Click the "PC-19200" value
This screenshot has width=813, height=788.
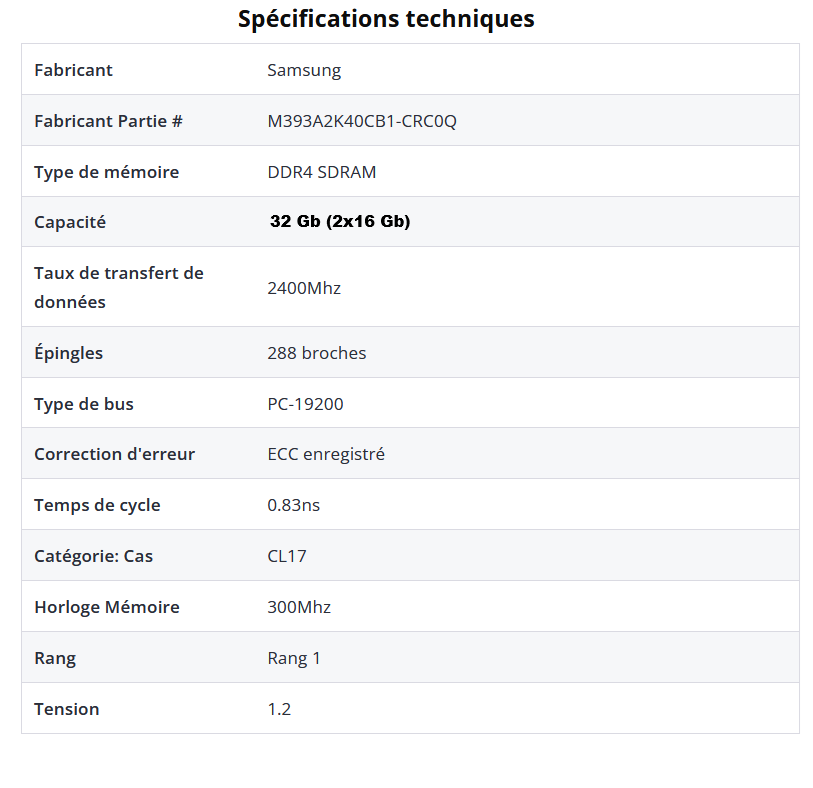(305, 404)
